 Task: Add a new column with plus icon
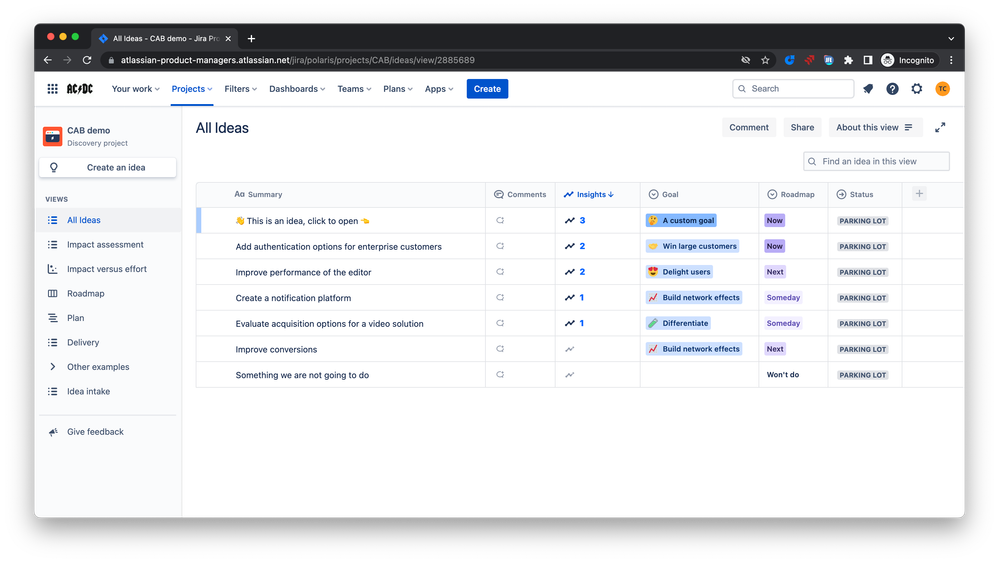coord(919,194)
